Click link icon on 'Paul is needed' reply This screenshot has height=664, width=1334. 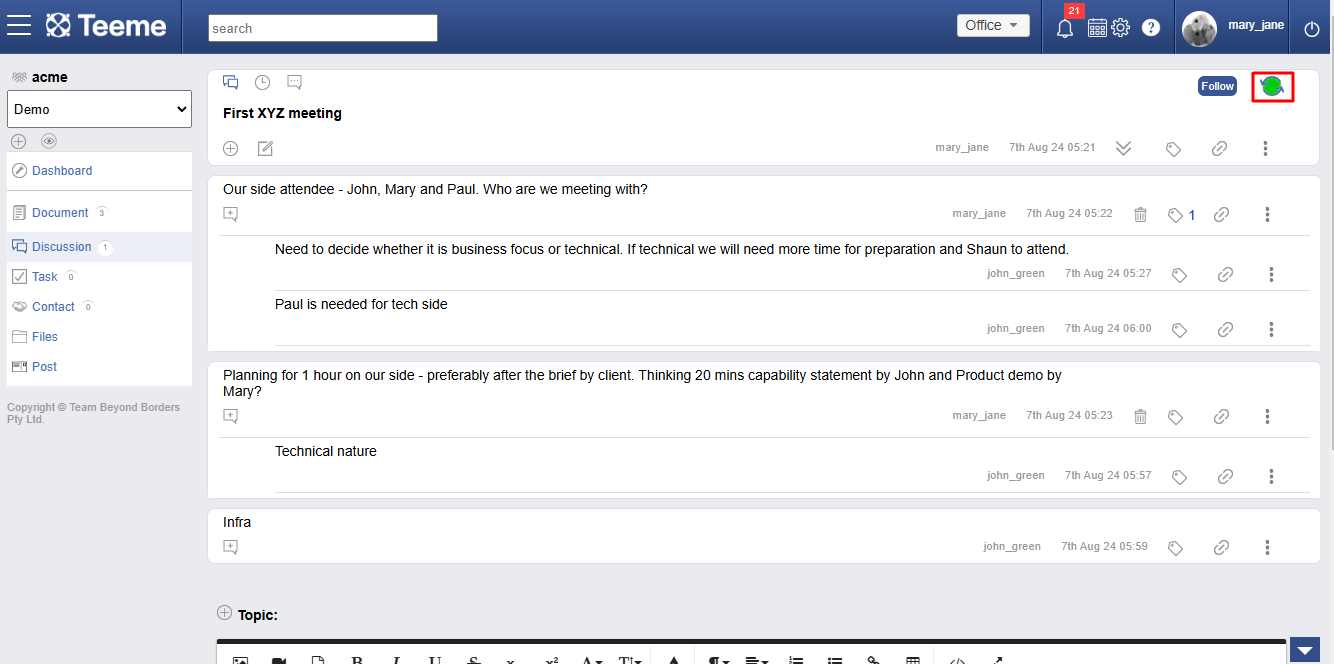pyautogui.click(x=1226, y=329)
